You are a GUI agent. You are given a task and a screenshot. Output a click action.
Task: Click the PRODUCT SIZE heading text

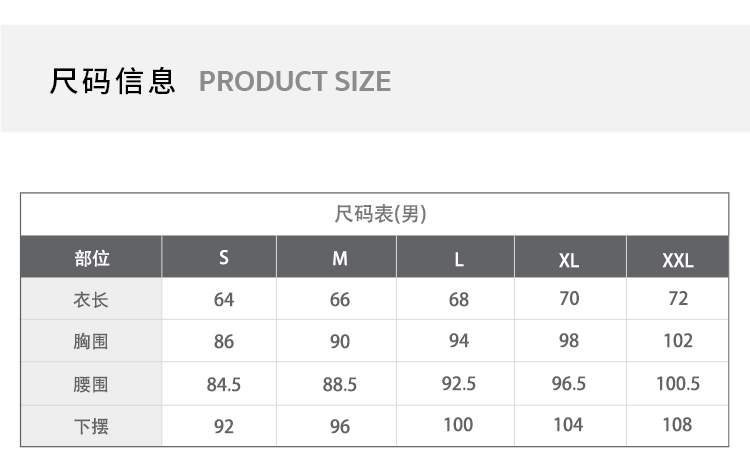click(295, 82)
